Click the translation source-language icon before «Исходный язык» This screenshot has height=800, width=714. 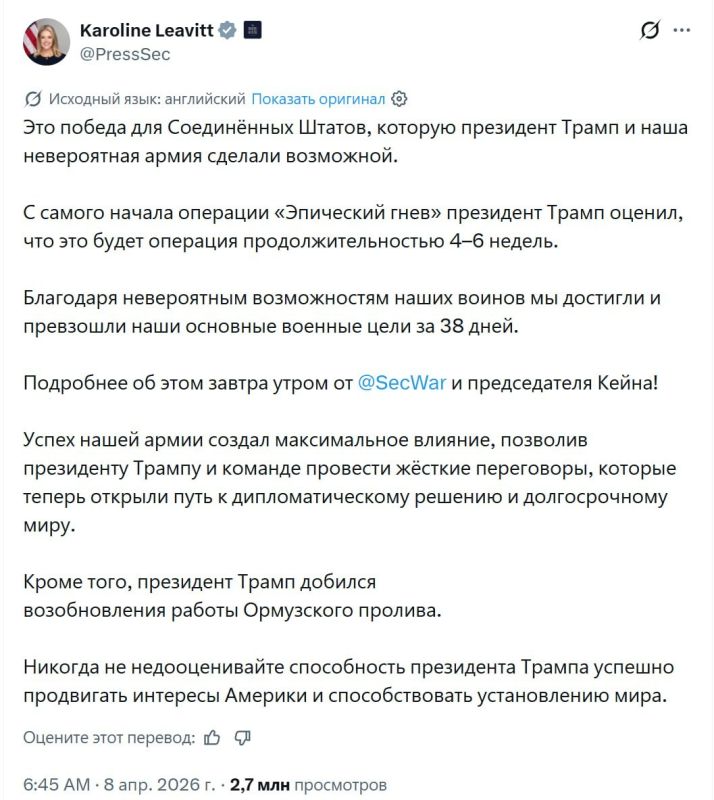pyautogui.click(x=32, y=100)
